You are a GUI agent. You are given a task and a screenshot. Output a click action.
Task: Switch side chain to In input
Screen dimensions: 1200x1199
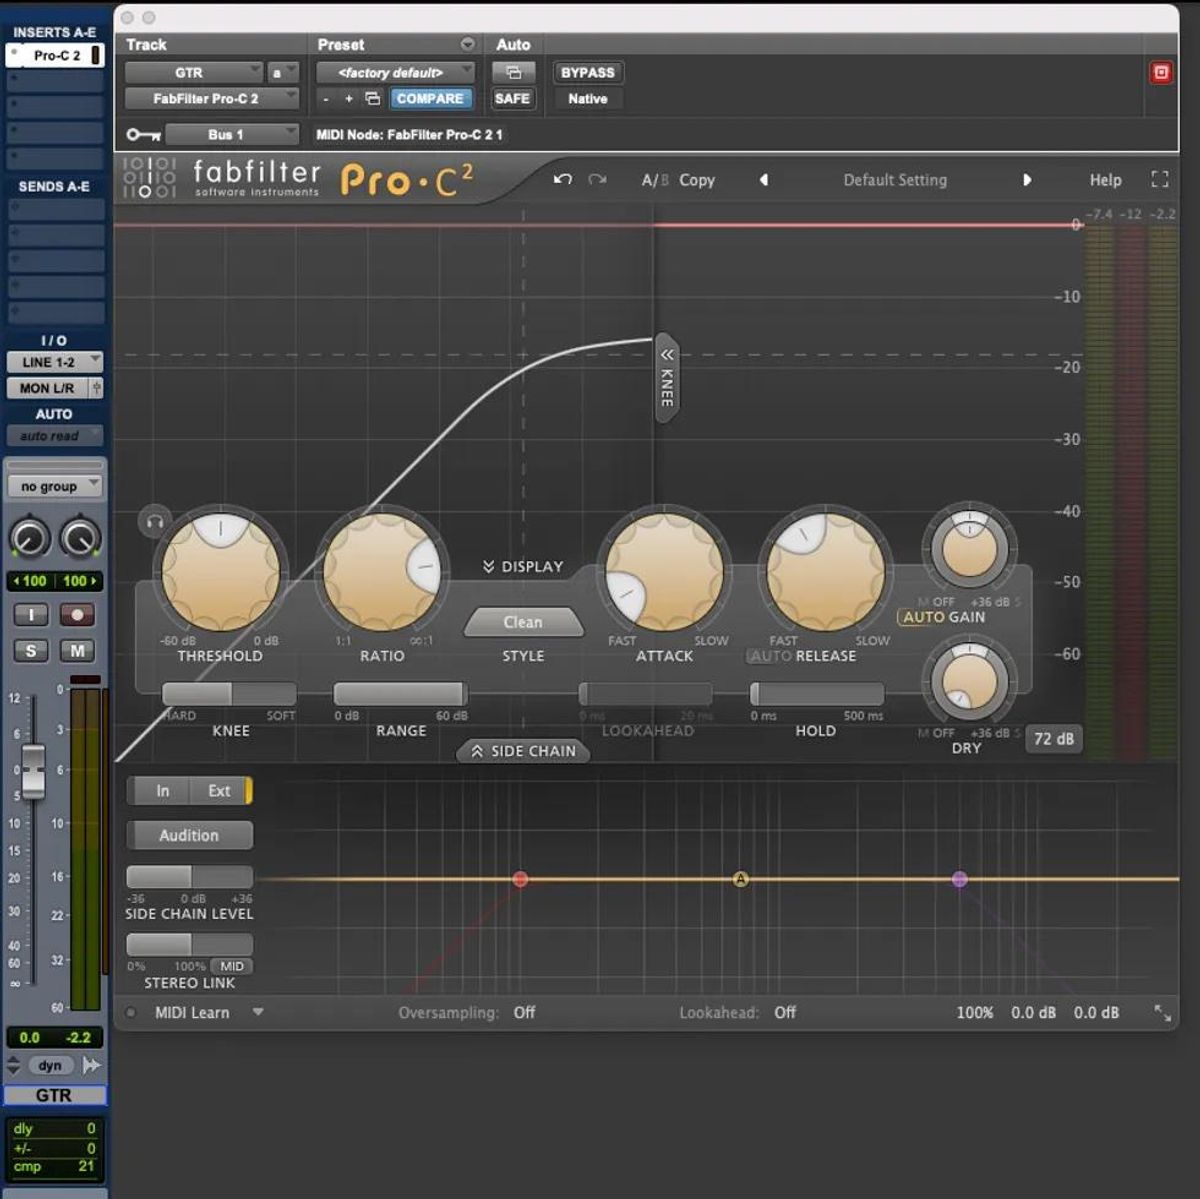pos(162,791)
